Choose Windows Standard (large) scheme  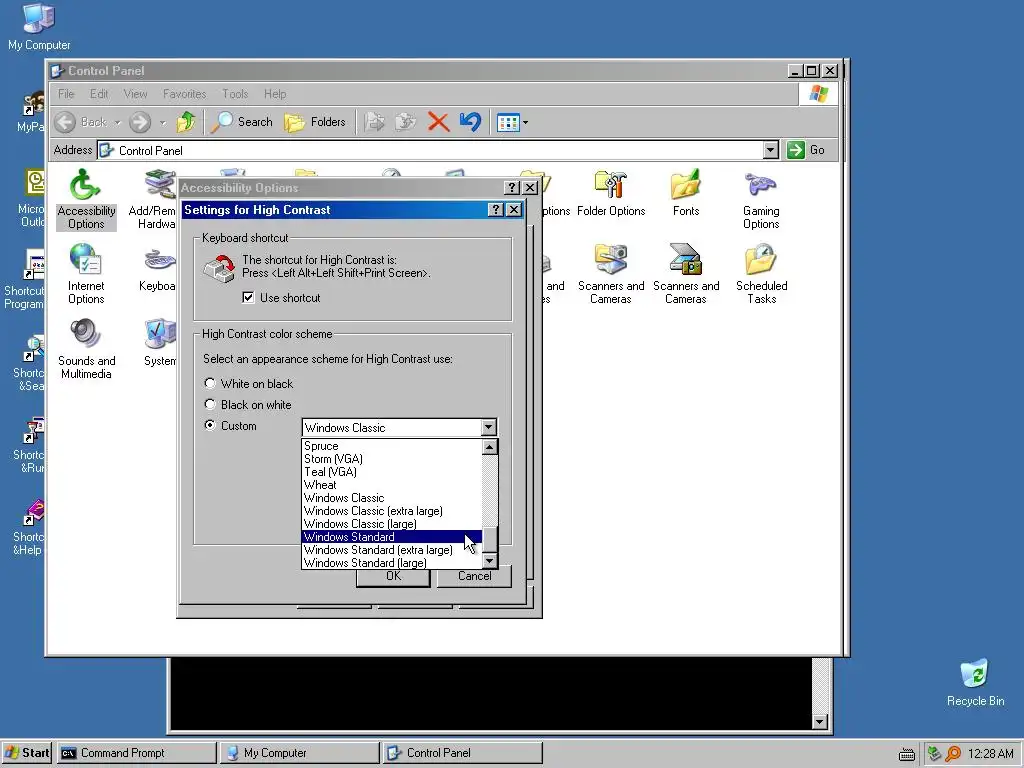[392, 563]
